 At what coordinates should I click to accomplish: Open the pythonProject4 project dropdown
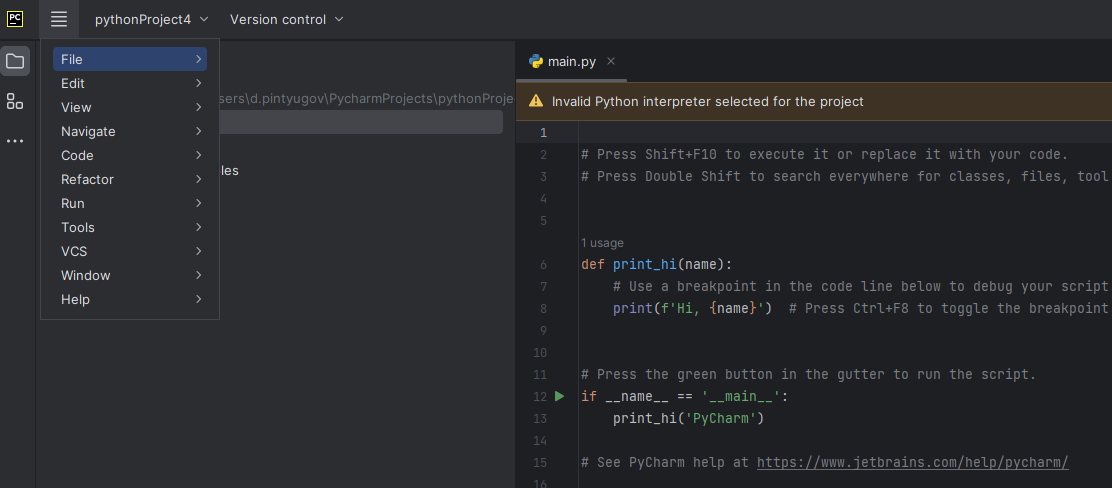pos(152,19)
